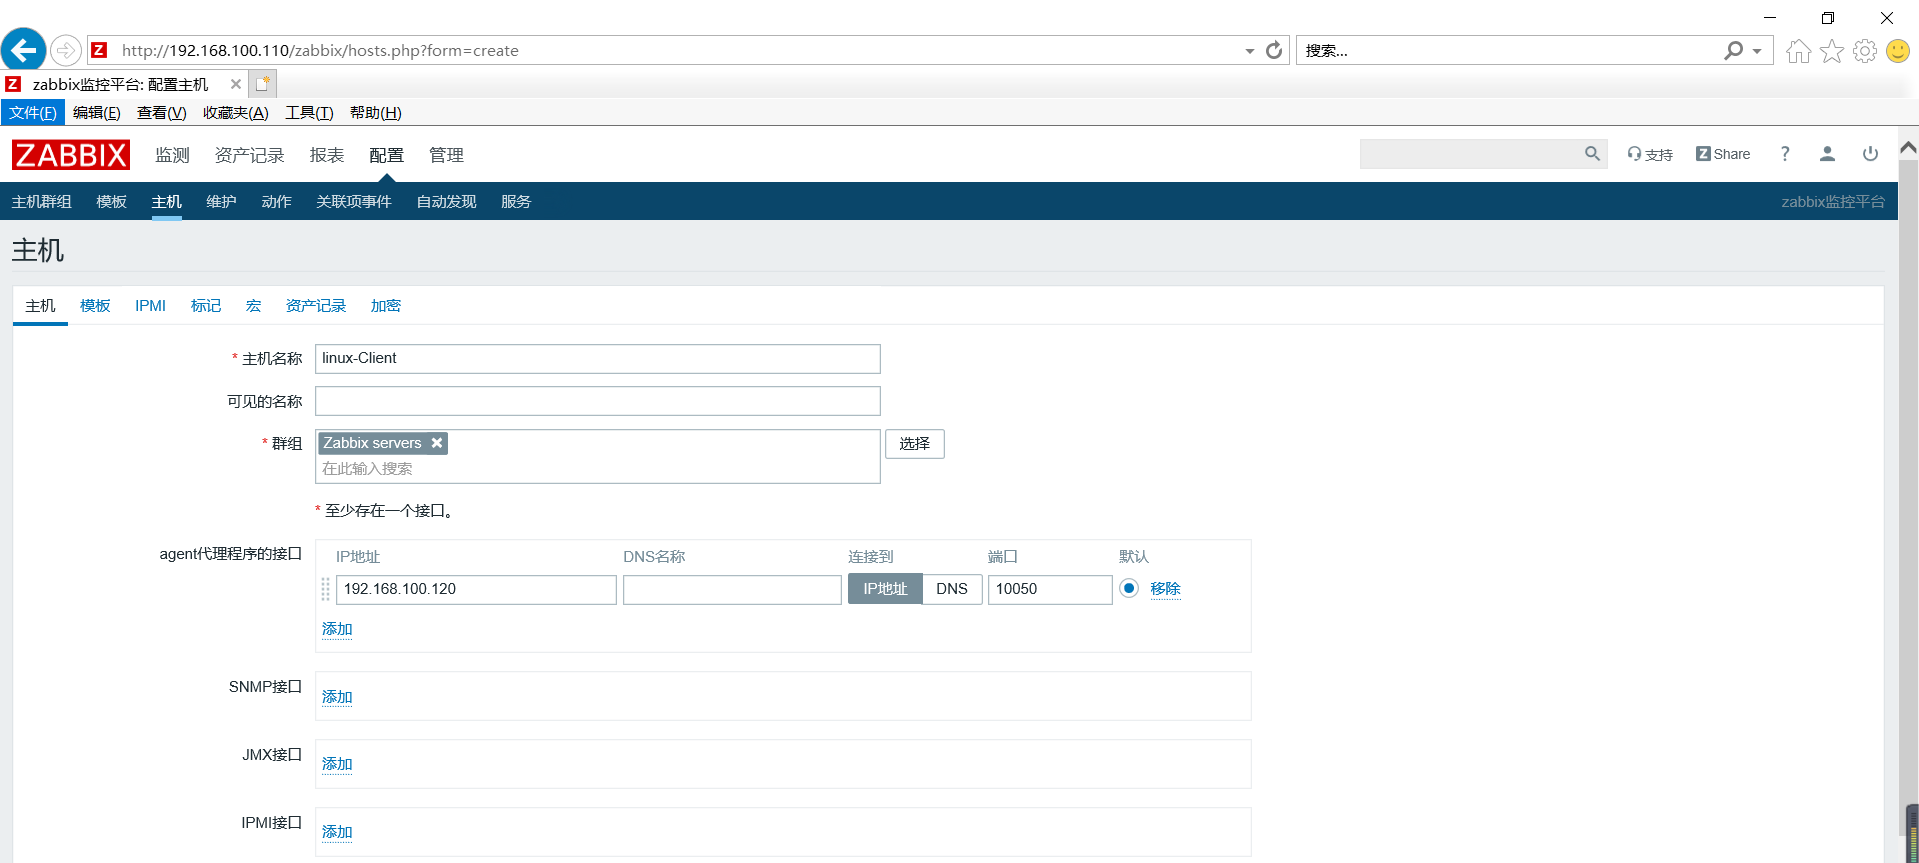
Task: Open the 自动发现 submenu
Action: point(446,202)
